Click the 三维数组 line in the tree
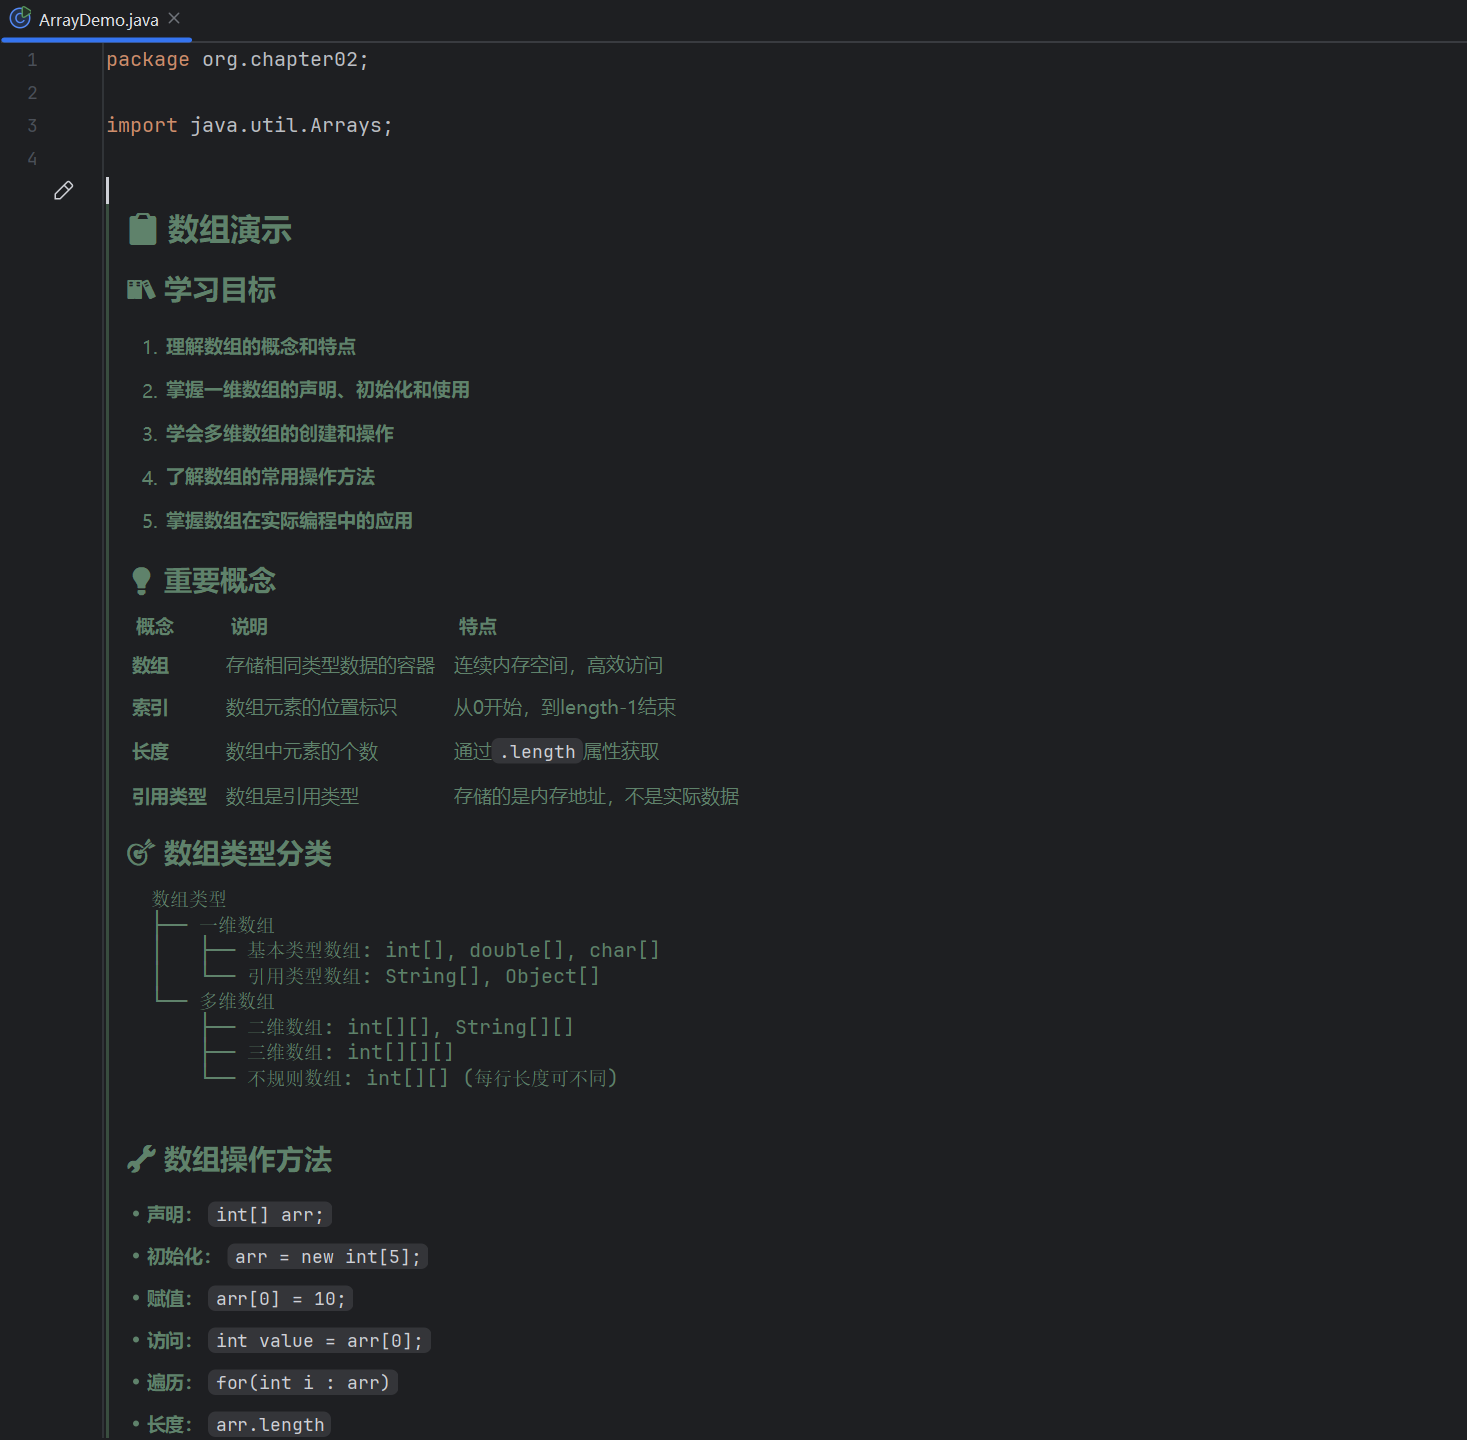The image size is (1467, 1440). tap(350, 1053)
